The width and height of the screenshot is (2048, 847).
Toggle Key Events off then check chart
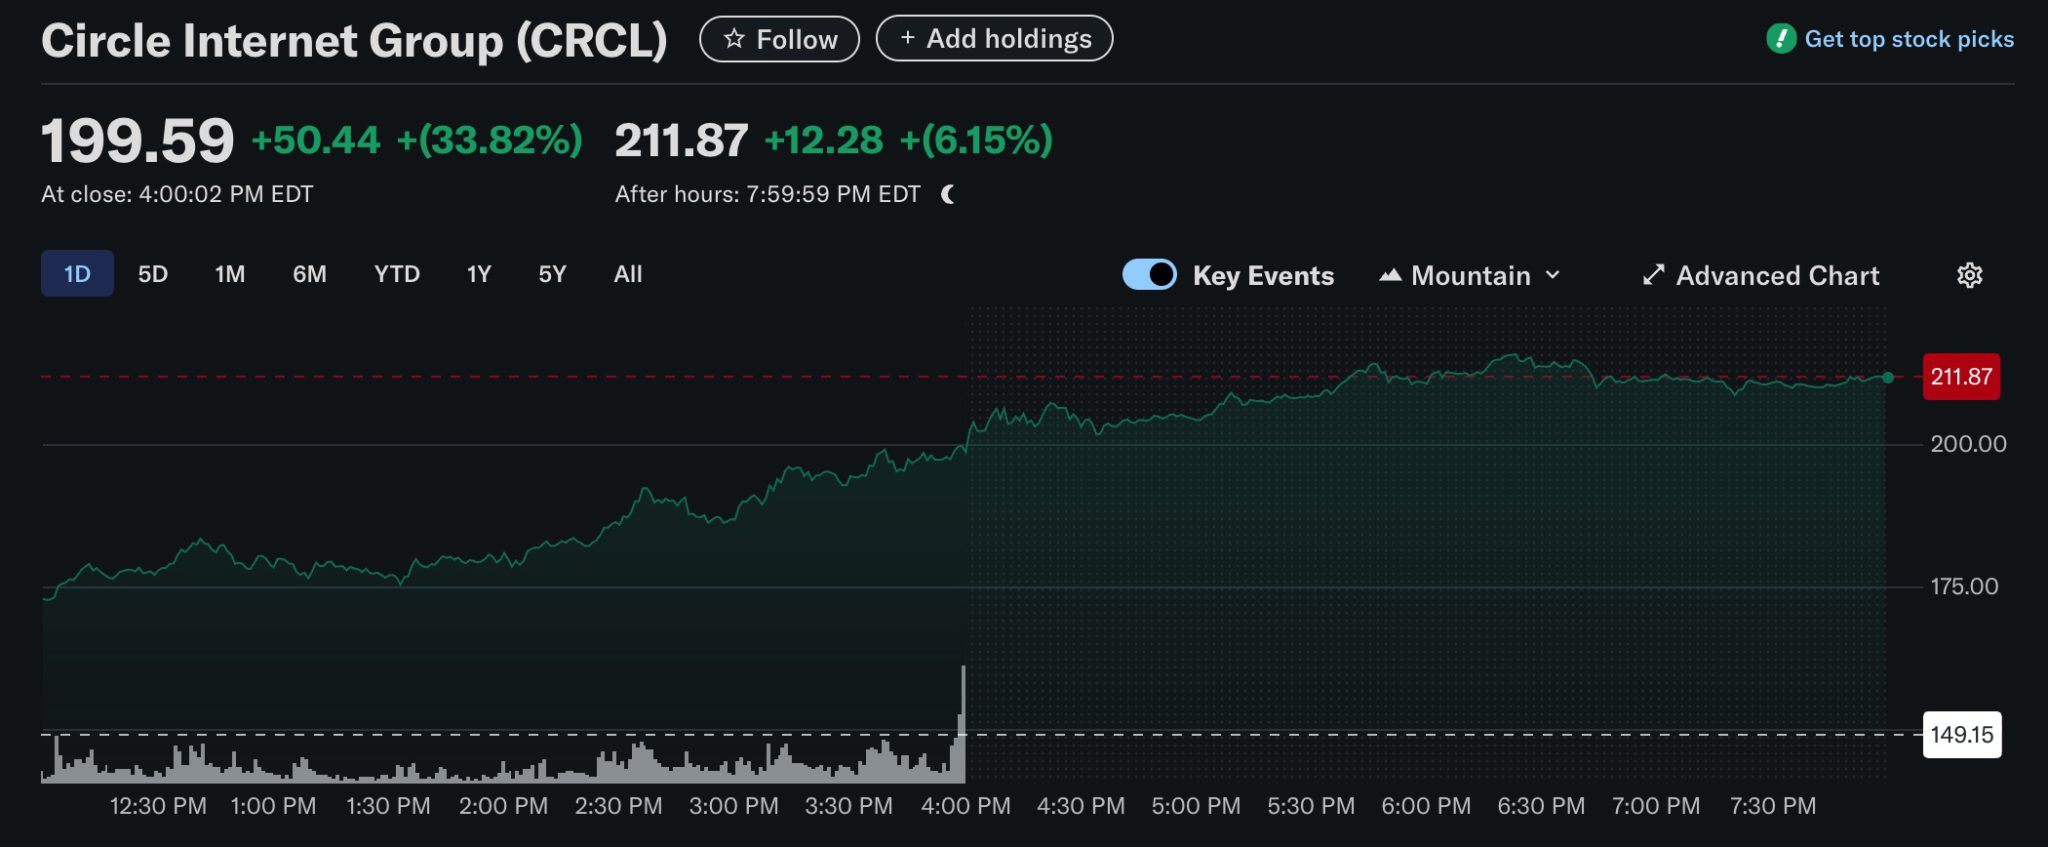[1149, 274]
